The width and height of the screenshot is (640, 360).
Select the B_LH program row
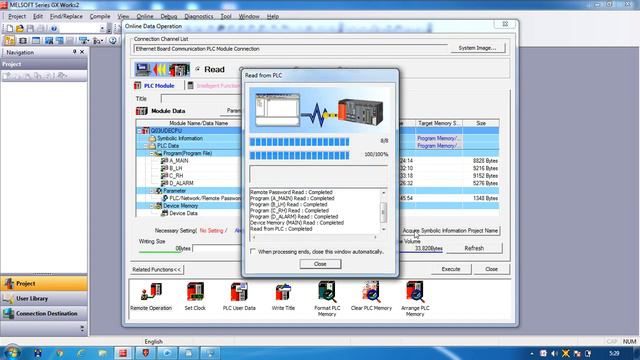click(317, 168)
